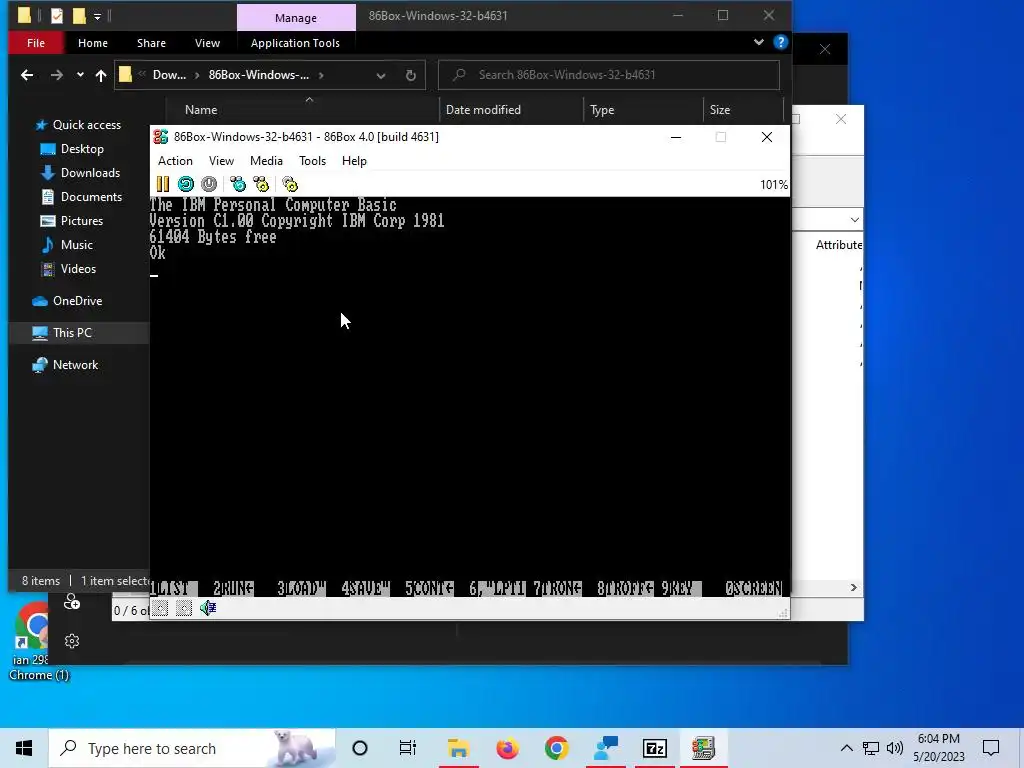Send Ctrl+Alt+Del via the blue toolbar icon
This screenshot has width=1024, height=768.
(x=238, y=184)
